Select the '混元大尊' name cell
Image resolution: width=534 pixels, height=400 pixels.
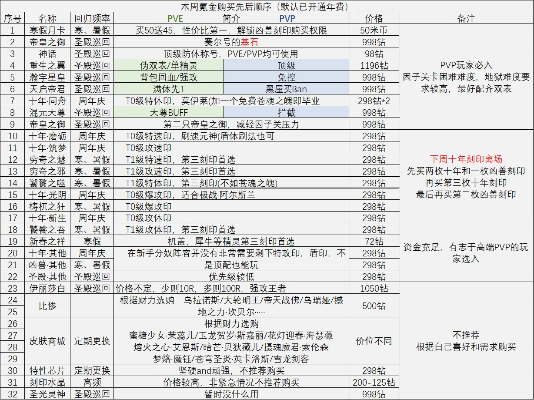tap(47, 112)
